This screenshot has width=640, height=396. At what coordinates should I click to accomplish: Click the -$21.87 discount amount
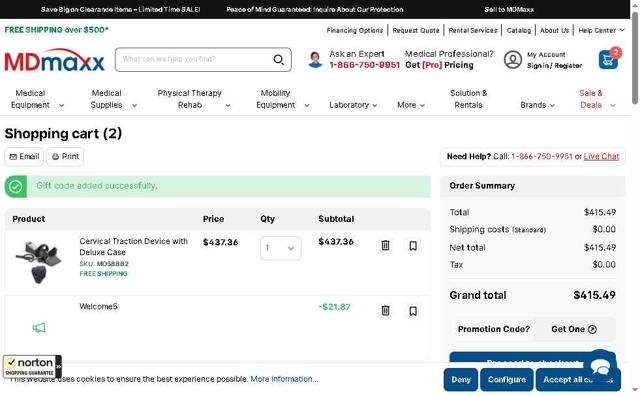[334, 307]
